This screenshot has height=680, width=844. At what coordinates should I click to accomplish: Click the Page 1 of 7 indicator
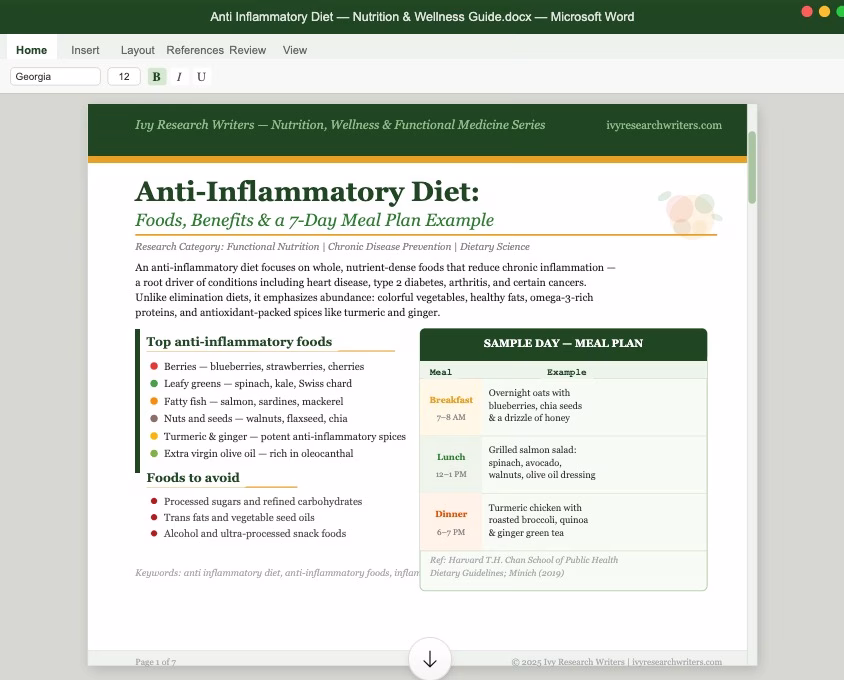(x=156, y=662)
